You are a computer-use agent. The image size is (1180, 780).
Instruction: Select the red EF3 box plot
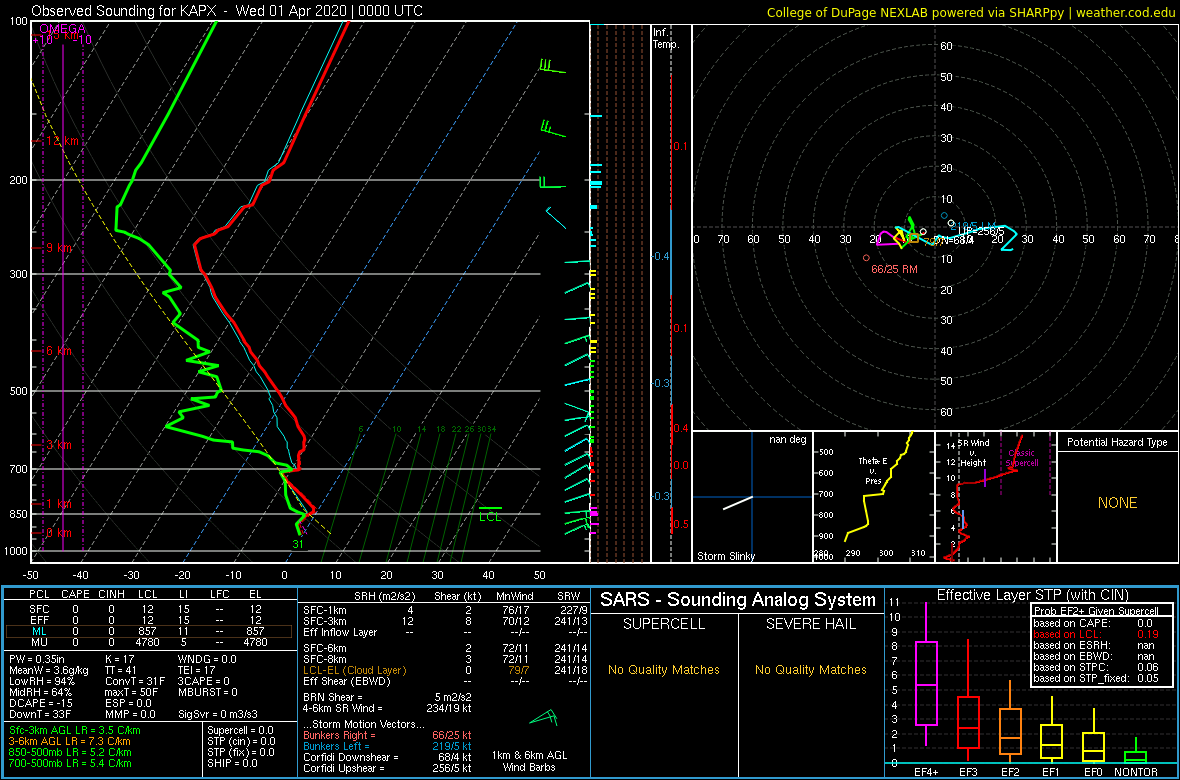pyautogui.click(x=969, y=702)
